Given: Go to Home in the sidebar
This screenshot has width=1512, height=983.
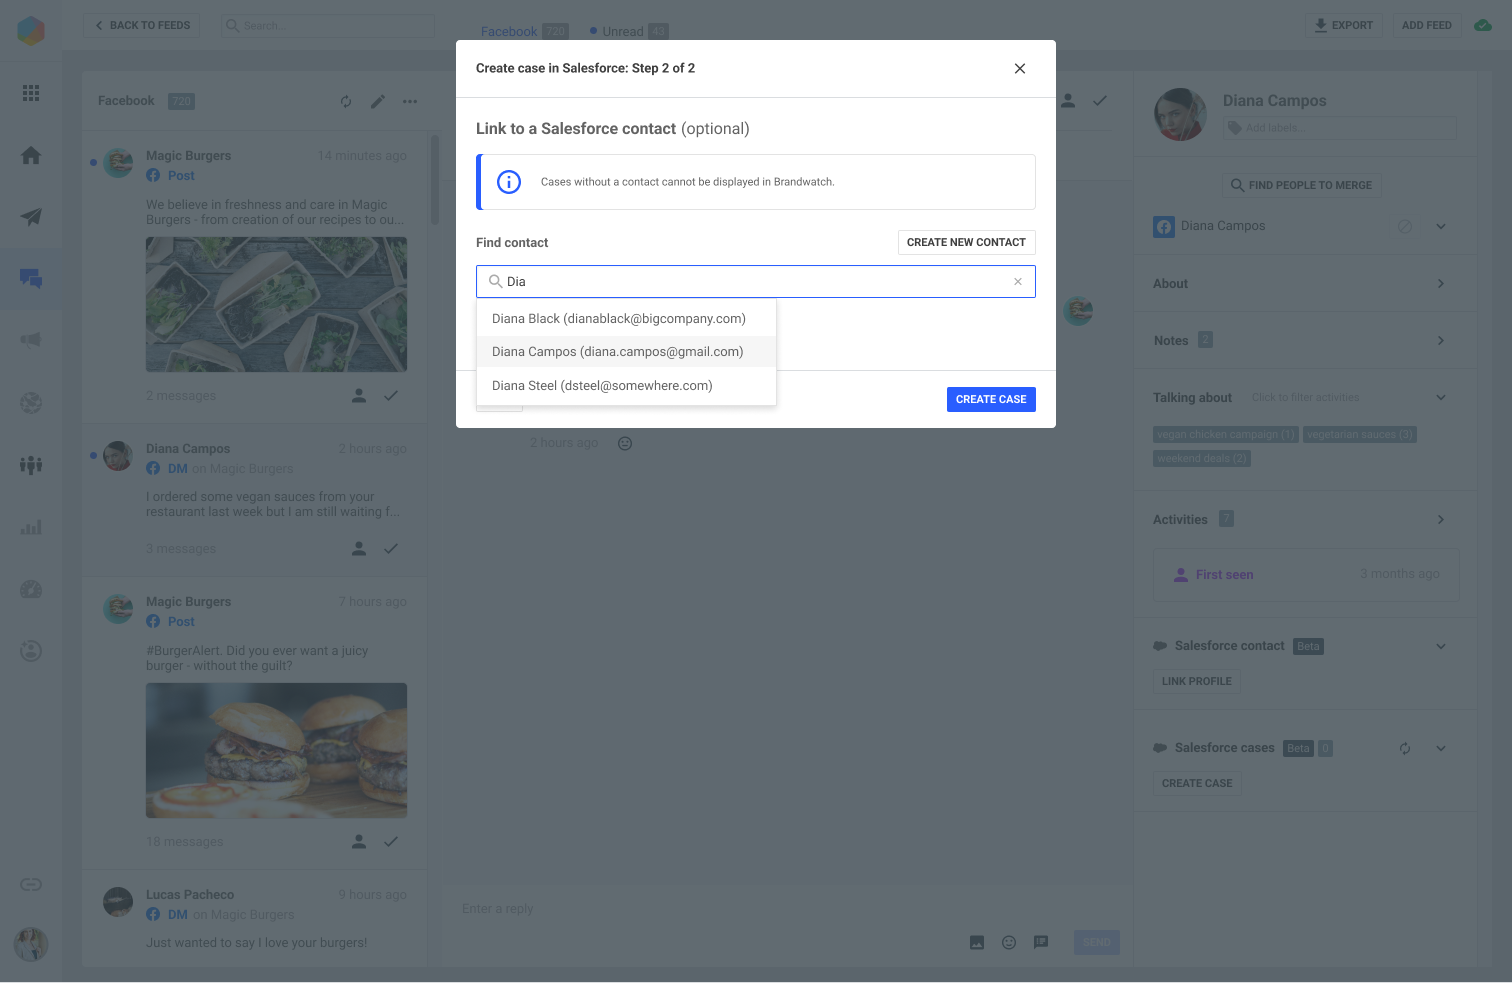Looking at the screenshot, I should (31, 155).
